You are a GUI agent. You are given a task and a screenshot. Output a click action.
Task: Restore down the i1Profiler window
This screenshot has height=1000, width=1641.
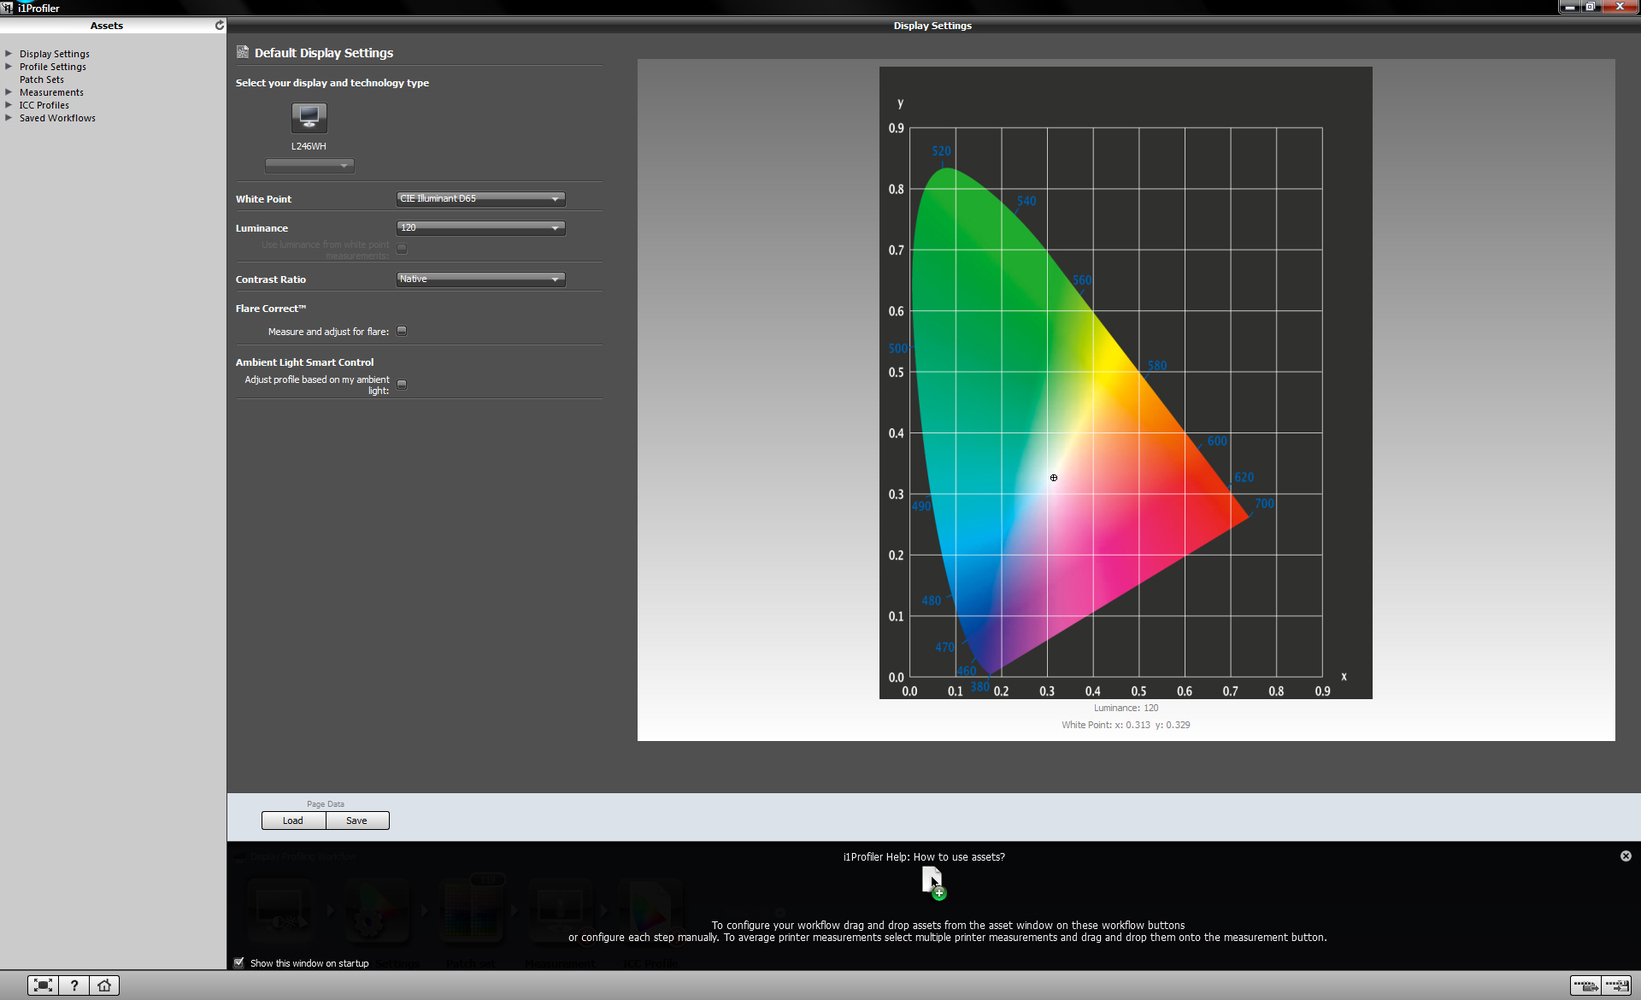[1590, 6]
